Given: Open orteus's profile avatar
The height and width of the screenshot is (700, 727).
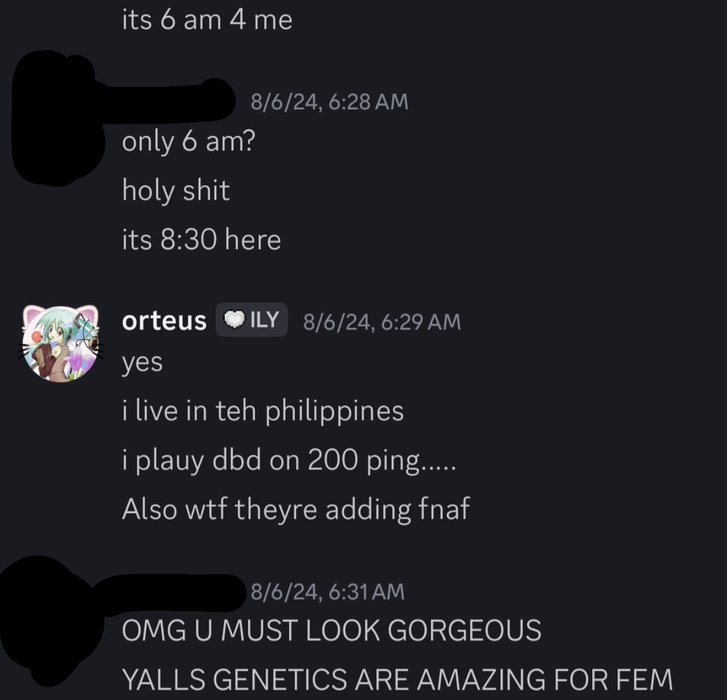Looking at the screenshot, I should pos(60,344).
